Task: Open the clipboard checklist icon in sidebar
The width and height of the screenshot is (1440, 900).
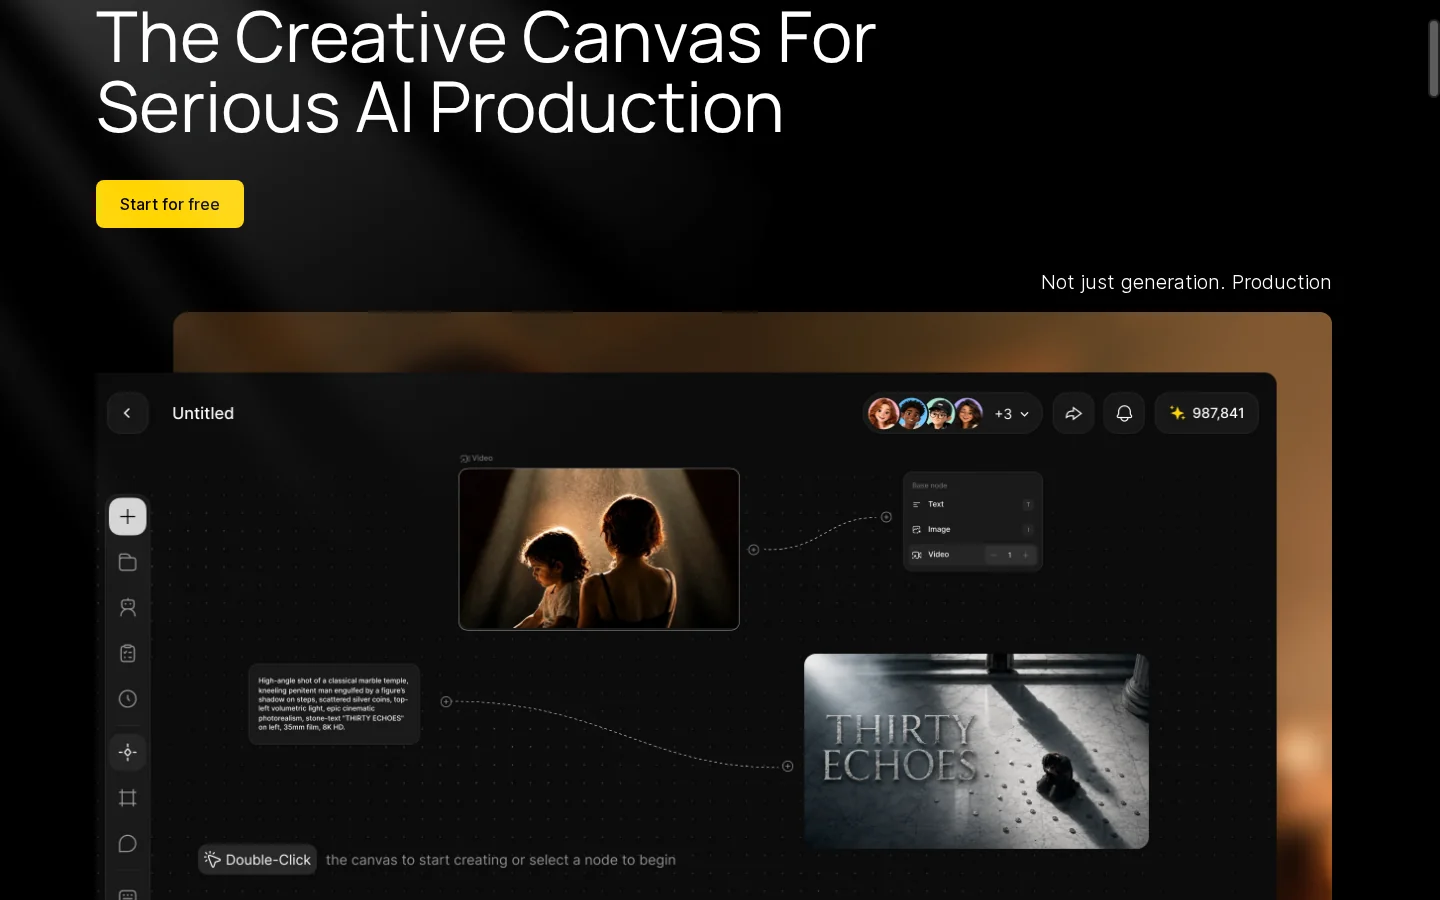Action: 128,653
